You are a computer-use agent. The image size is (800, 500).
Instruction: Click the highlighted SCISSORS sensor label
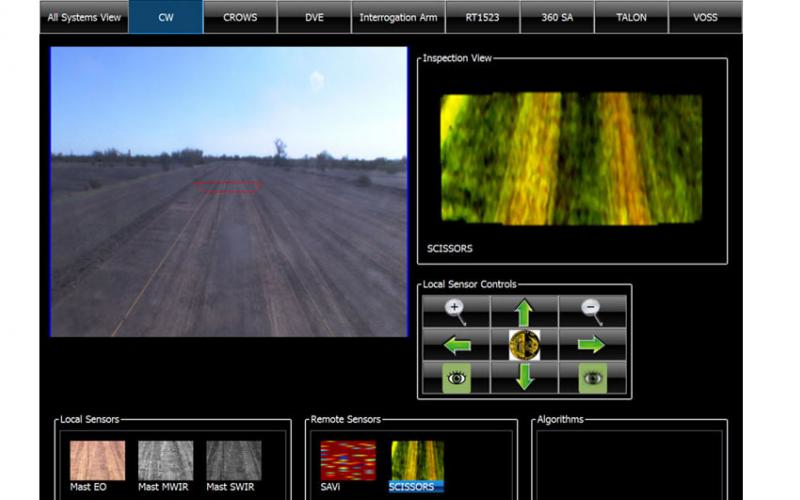tap(416, 487)
